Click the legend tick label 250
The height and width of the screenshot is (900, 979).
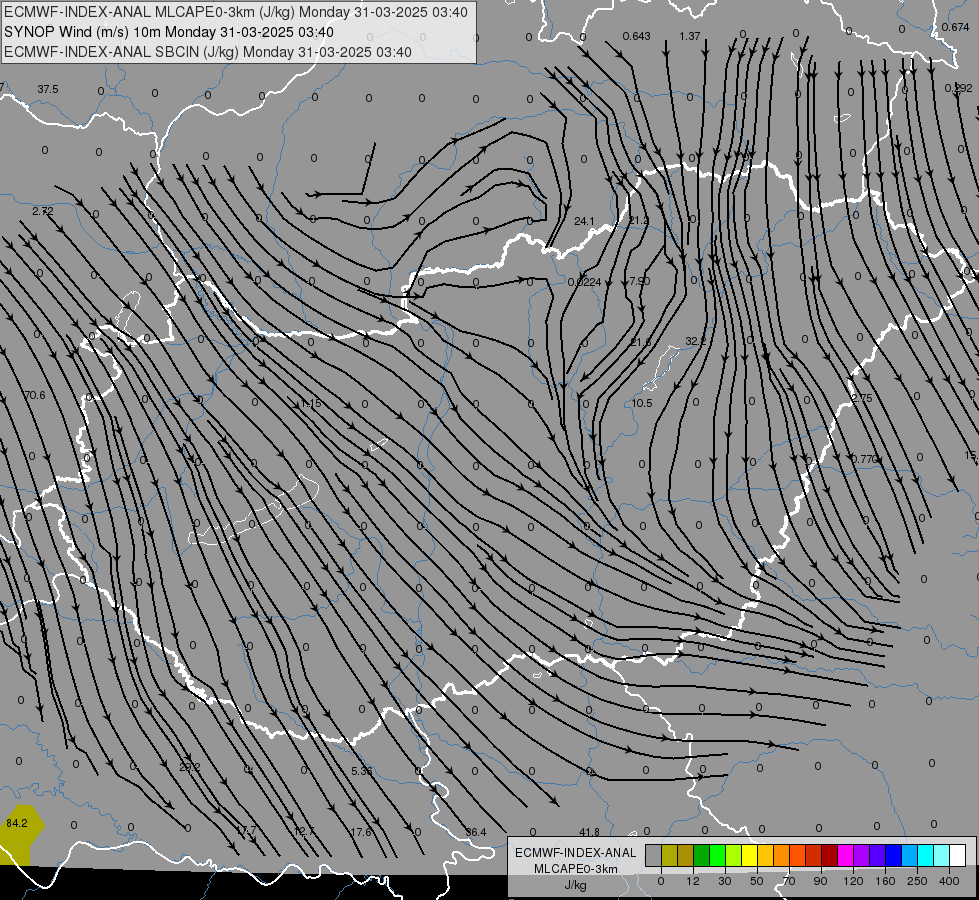[917, 881]
